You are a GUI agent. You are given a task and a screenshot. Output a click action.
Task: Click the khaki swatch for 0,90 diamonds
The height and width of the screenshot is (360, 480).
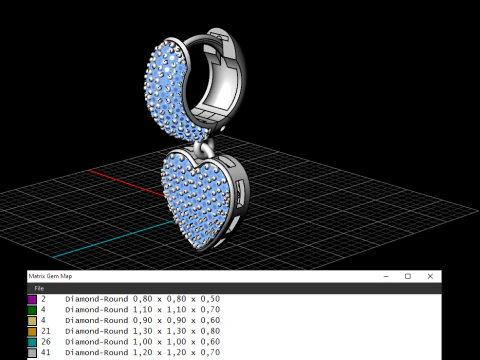click(32, 321)
